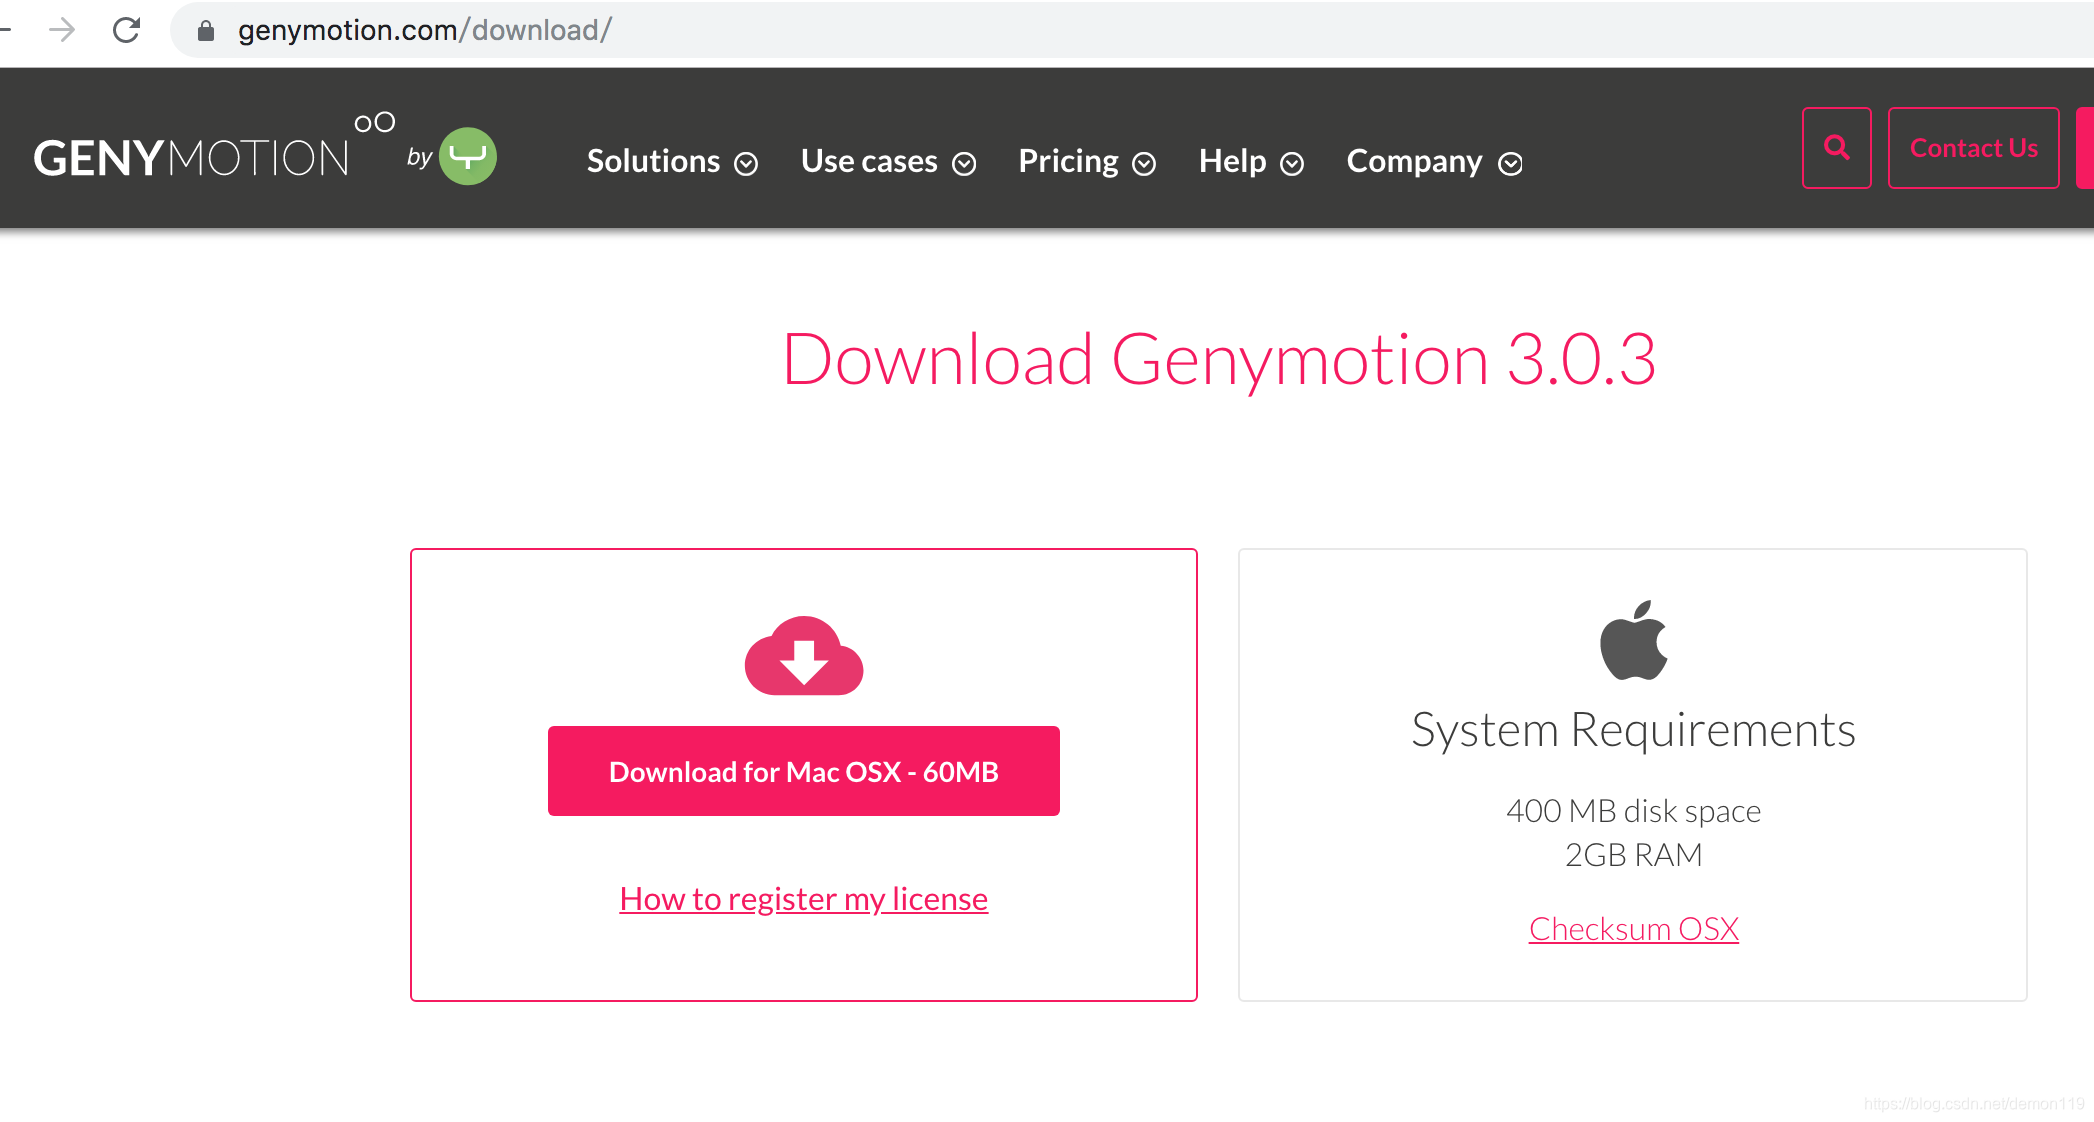Open the Pricing menu item
The height and width of the screenshot is (1122, 2094).
pos(1068,161)
